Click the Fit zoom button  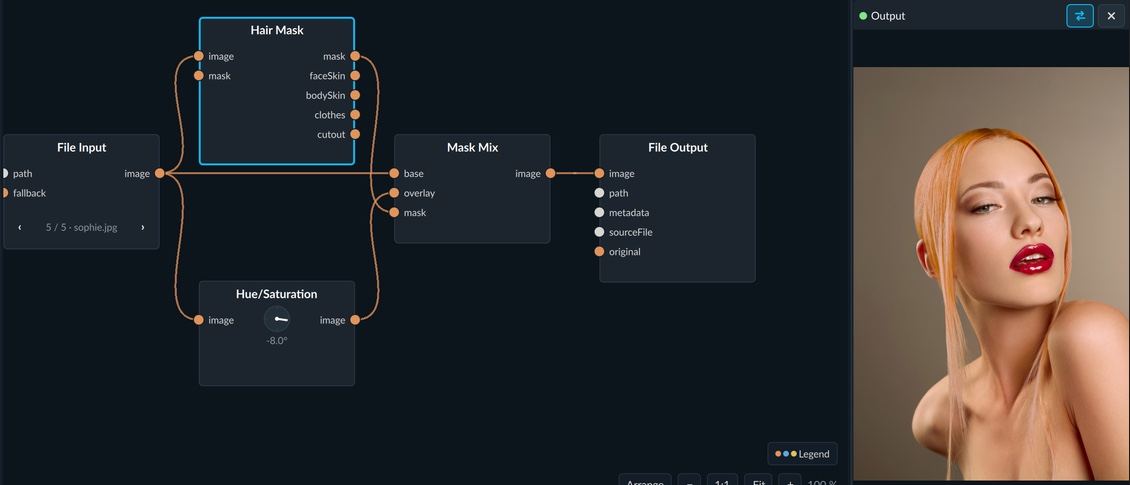(x=758, y=481)
